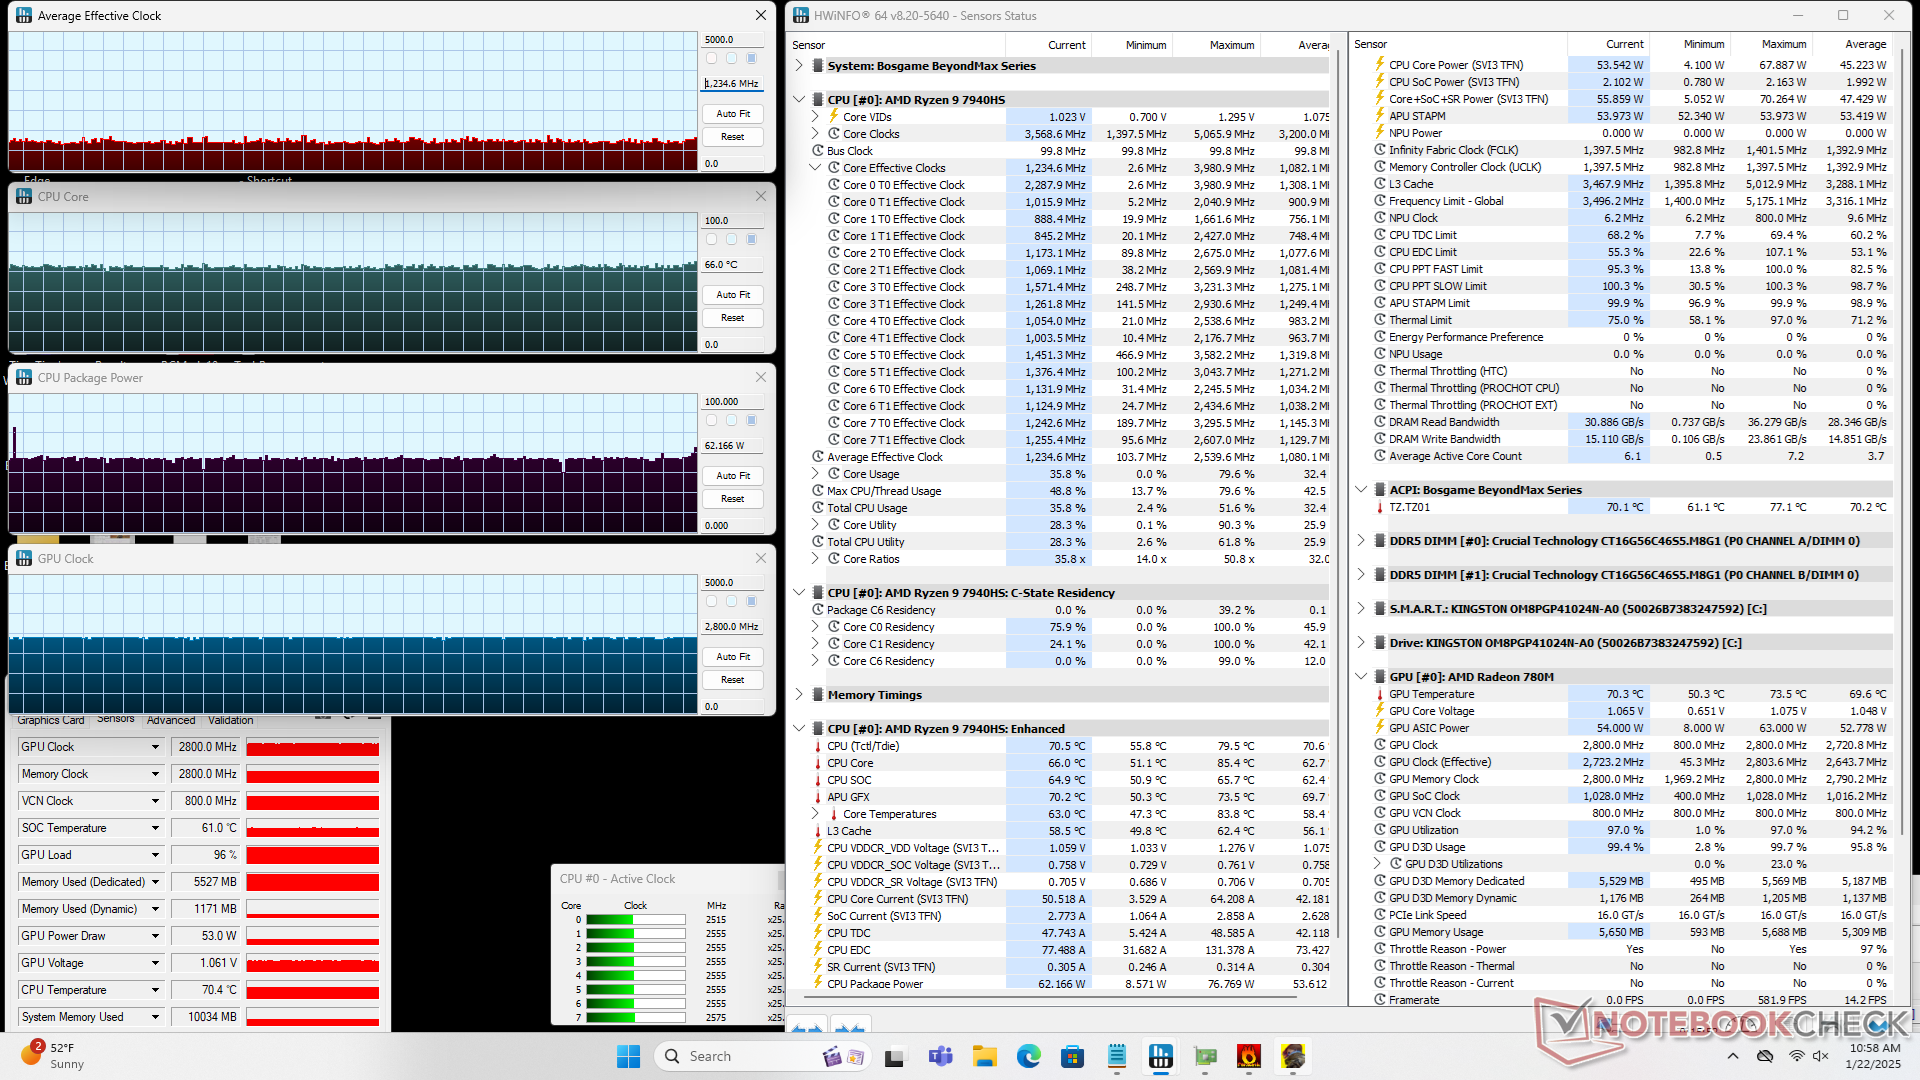Click Auto Fit in the GPU Clock window
Viewport: 1920px width, 1080px height.
pyautogui.click(x=733, y=657)
